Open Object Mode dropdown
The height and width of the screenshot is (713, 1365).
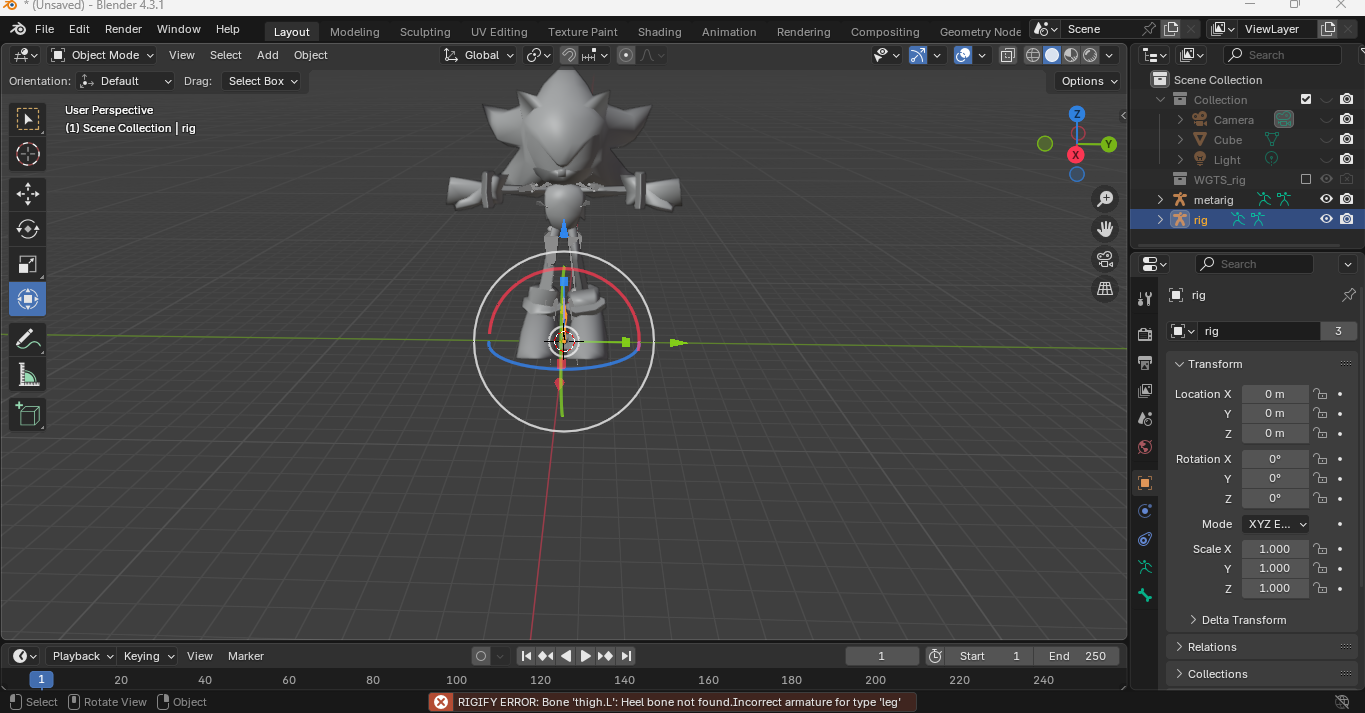102,55
